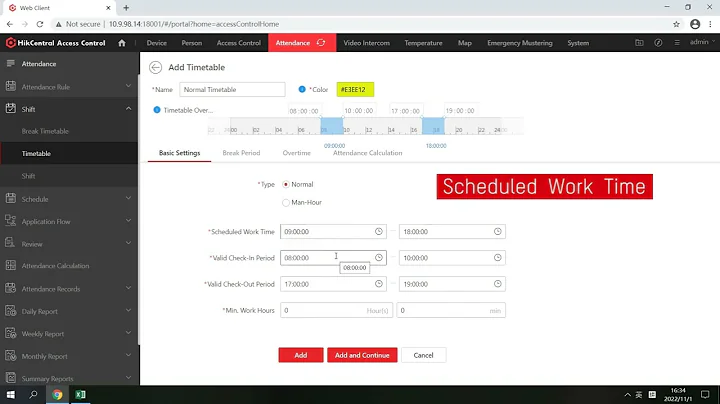Click the Attendance Rule sidebar icon
Screen dimensions: 720x404
11,86
